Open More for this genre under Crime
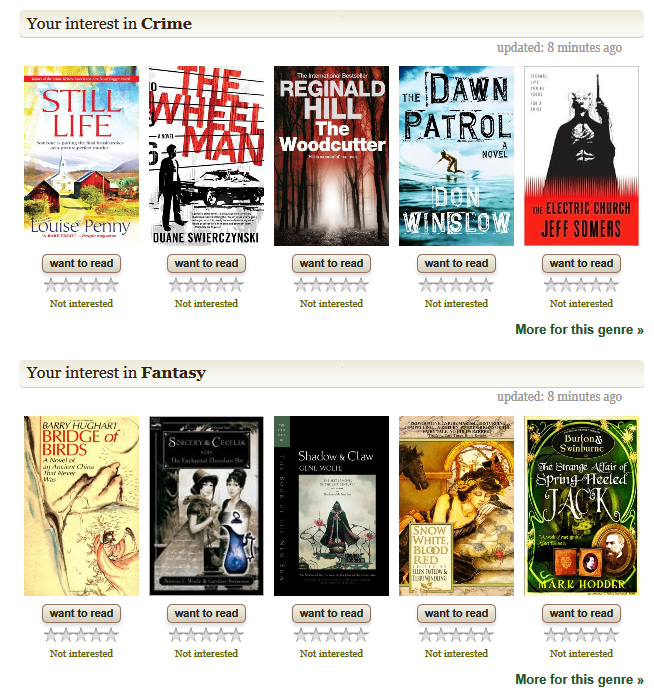 579,329
